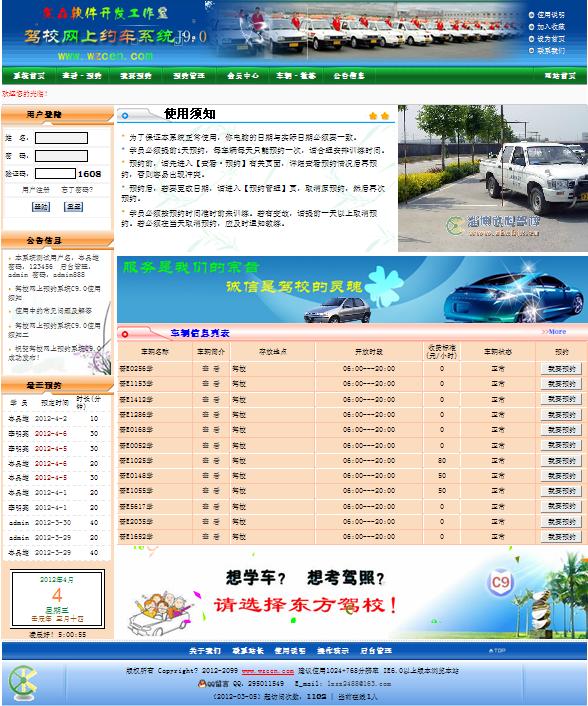Image resolution: width=588 pixels, height=706 pixels.
Task: Click the 使用说明 footer link
Action: pos(290,651)
